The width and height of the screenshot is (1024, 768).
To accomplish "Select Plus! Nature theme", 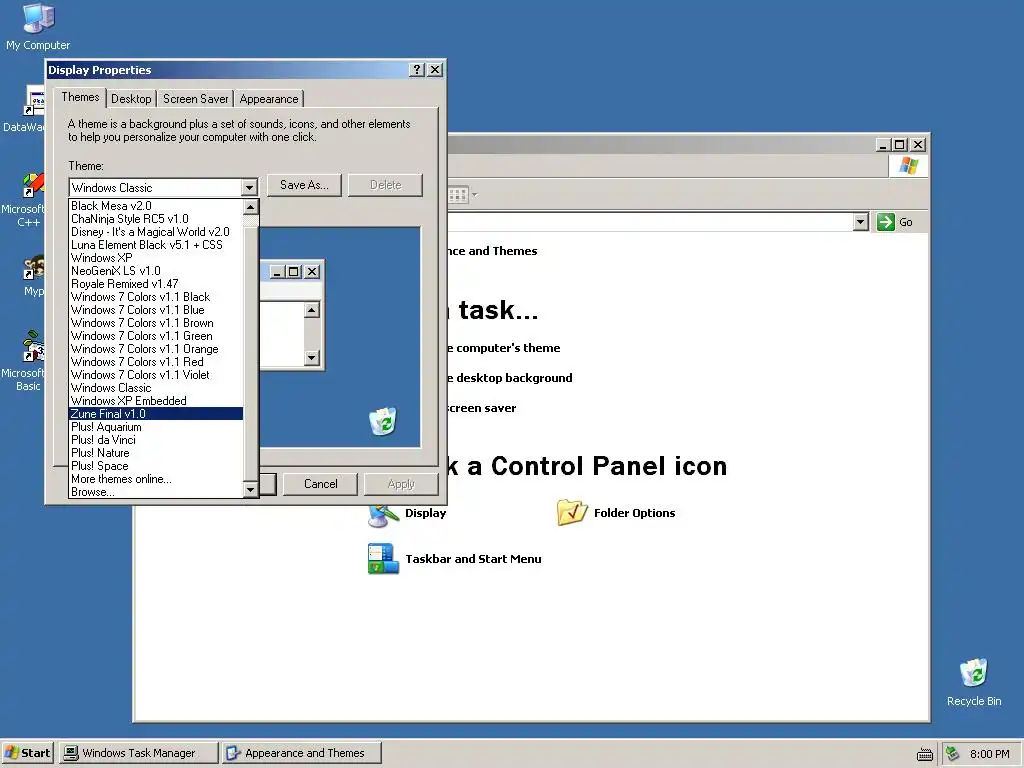I will [x=156, y=453].
